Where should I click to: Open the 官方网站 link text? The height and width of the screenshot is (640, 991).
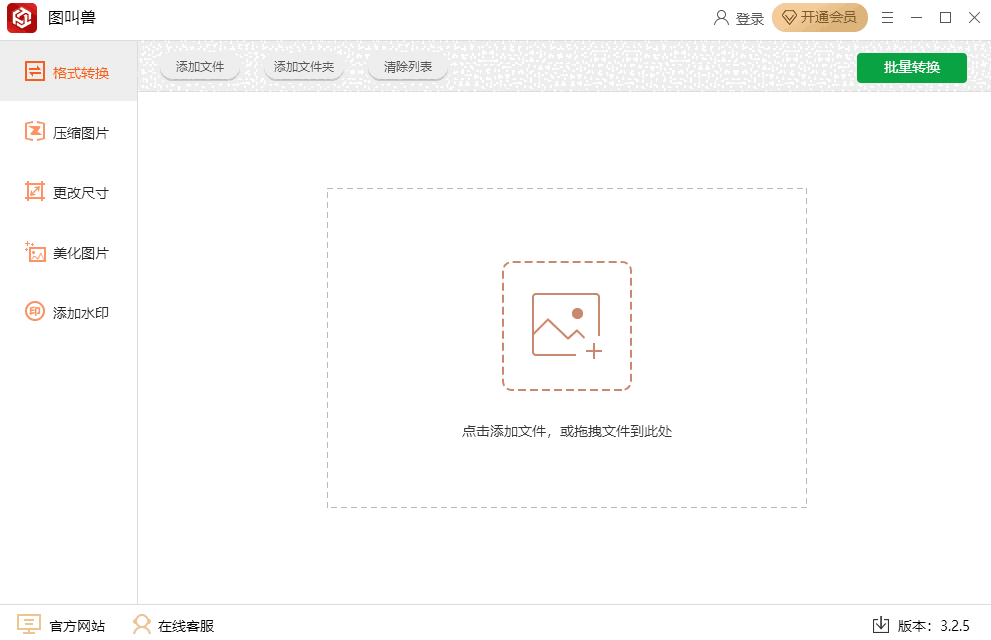[77, 626]
